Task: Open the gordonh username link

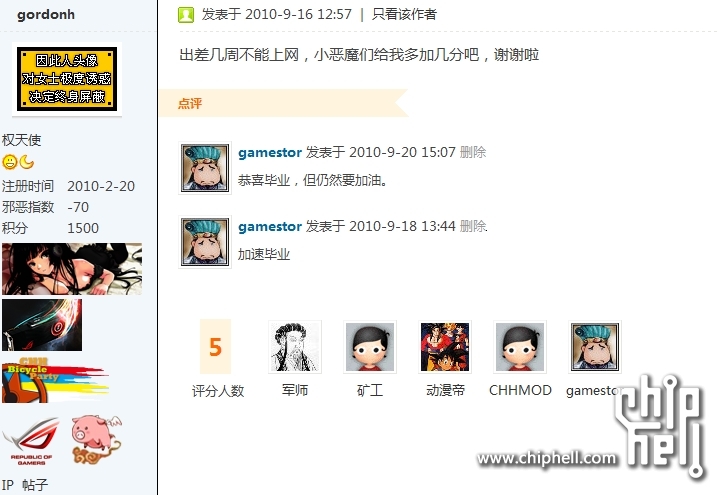Action: 46,15
